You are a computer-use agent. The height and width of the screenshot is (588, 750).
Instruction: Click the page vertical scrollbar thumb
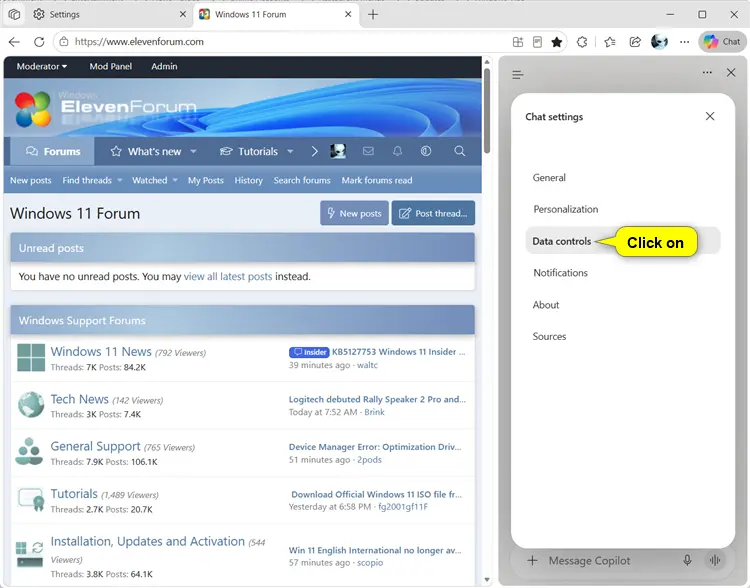487,111
